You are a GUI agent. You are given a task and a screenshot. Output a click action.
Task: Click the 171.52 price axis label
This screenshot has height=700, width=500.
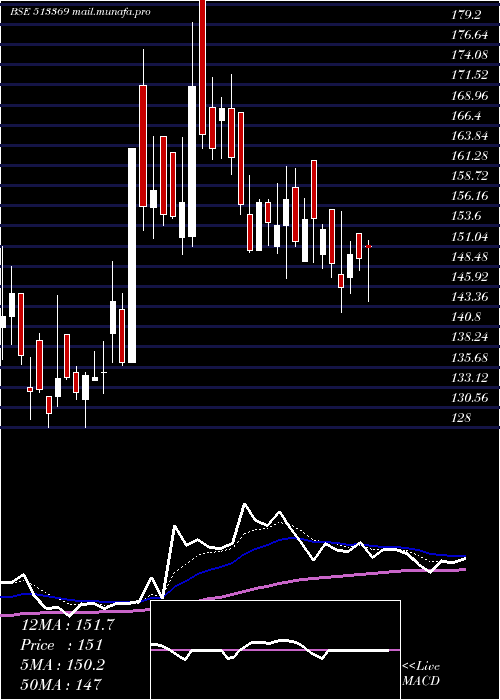[469, 75]
